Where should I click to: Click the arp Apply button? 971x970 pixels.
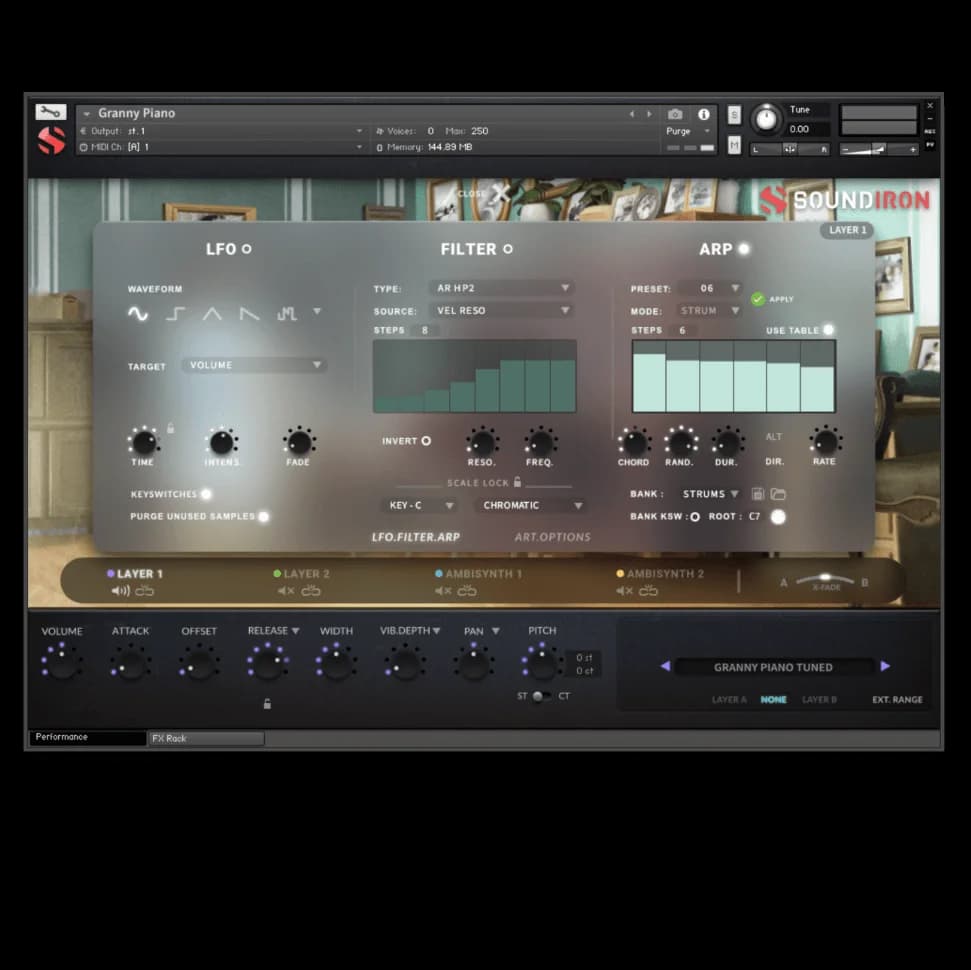pos(758,299)
